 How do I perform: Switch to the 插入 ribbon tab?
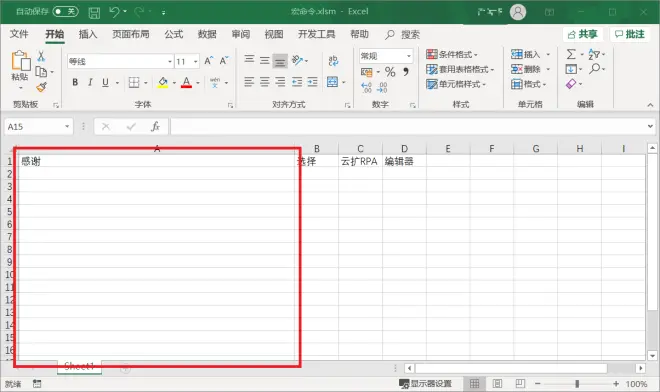click(x=88, y=34)
